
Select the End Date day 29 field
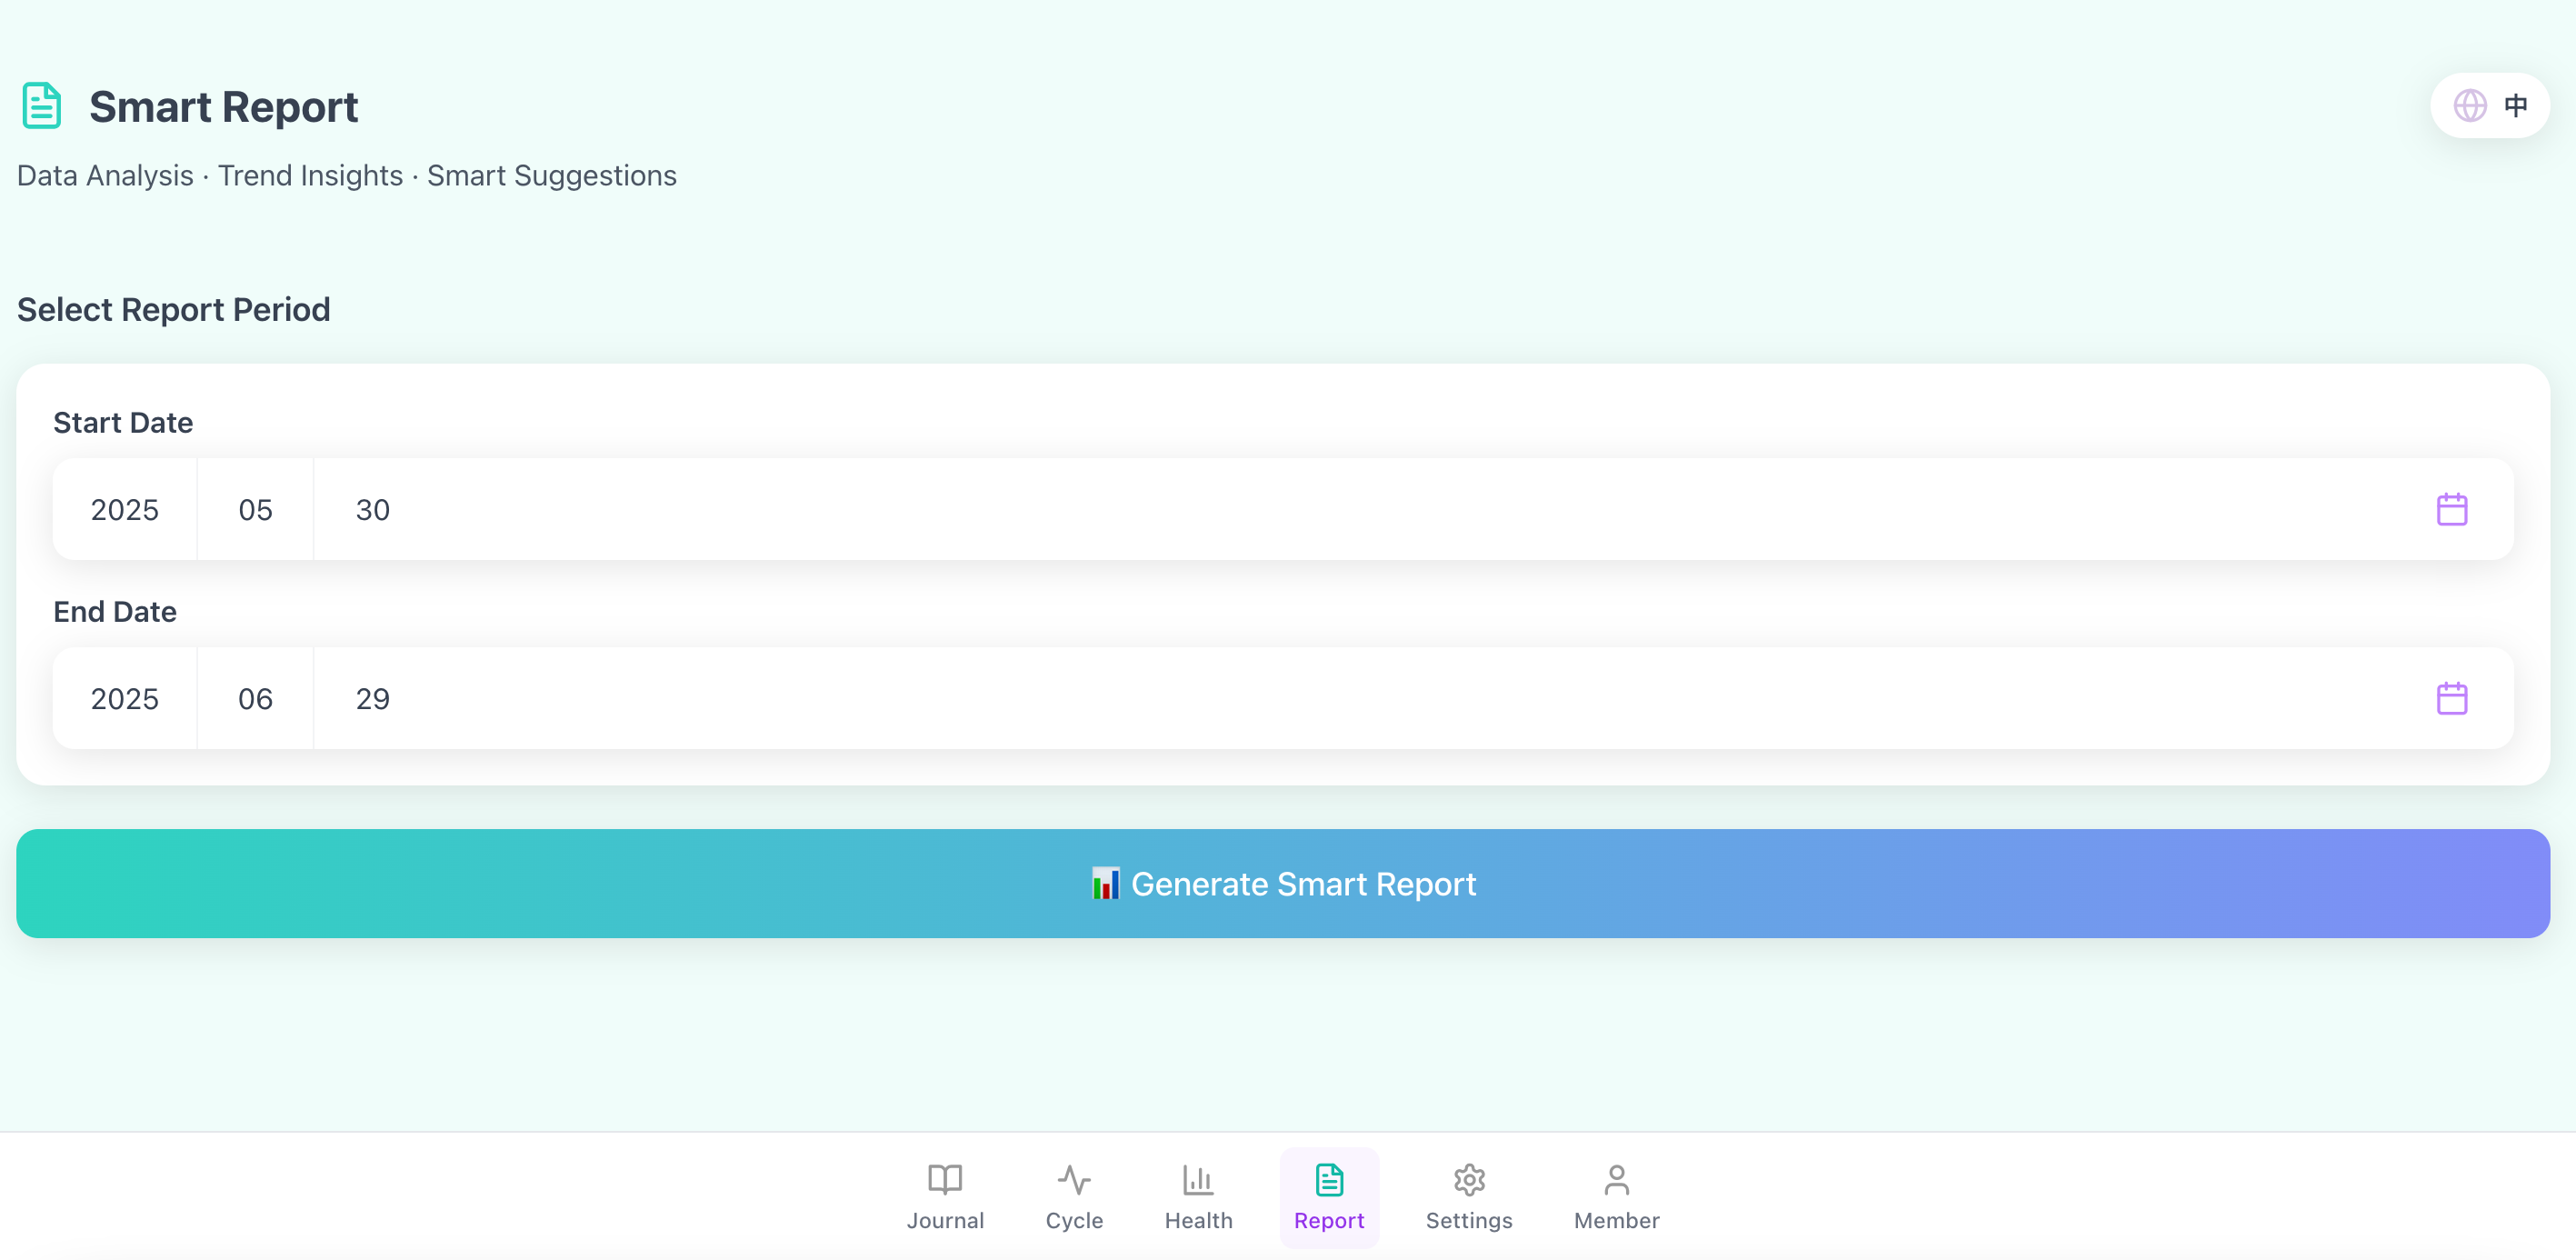pyautogui.click(x=372, y=699)
